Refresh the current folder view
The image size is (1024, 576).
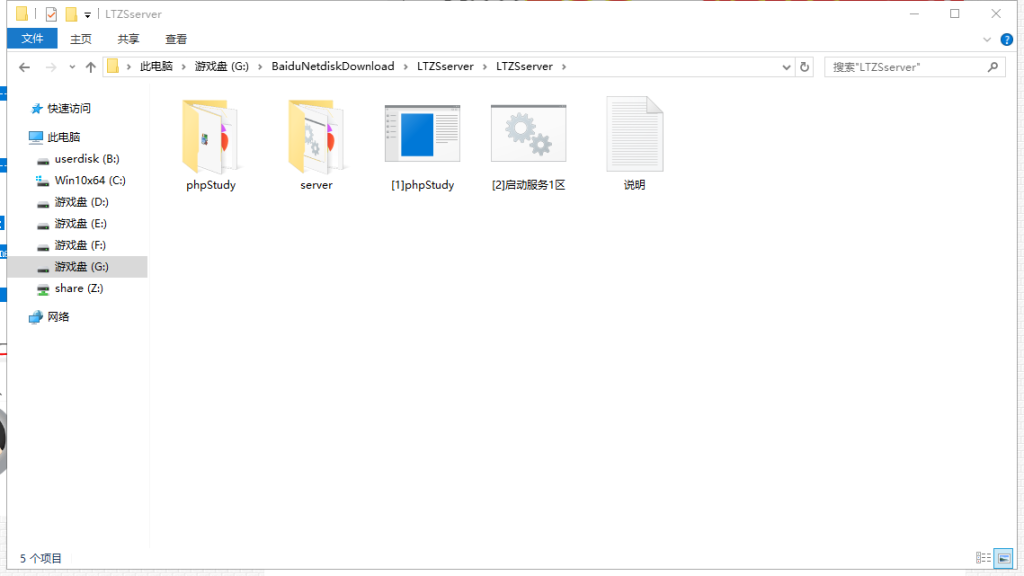click(x=805, y=67)
